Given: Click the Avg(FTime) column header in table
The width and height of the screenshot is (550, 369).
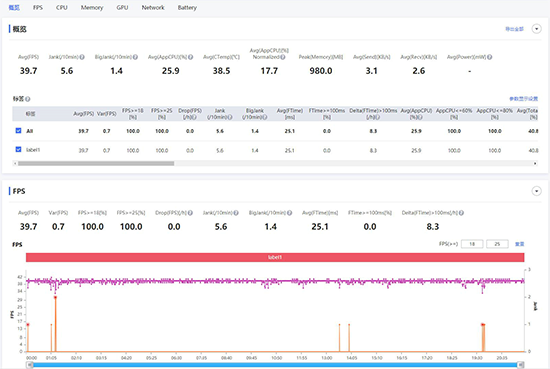Looking at the screenshot, I should pyautogui.click(x=290, y=114).
